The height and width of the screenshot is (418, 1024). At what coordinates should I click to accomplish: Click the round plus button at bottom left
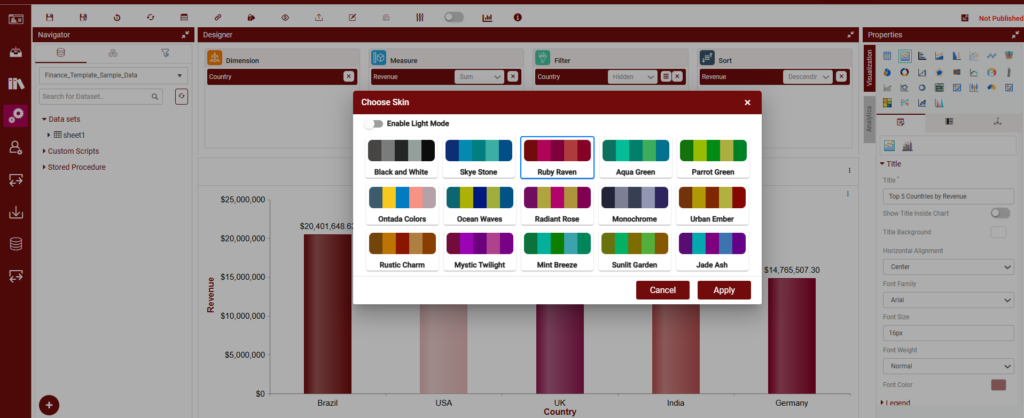tap(50, 405)
